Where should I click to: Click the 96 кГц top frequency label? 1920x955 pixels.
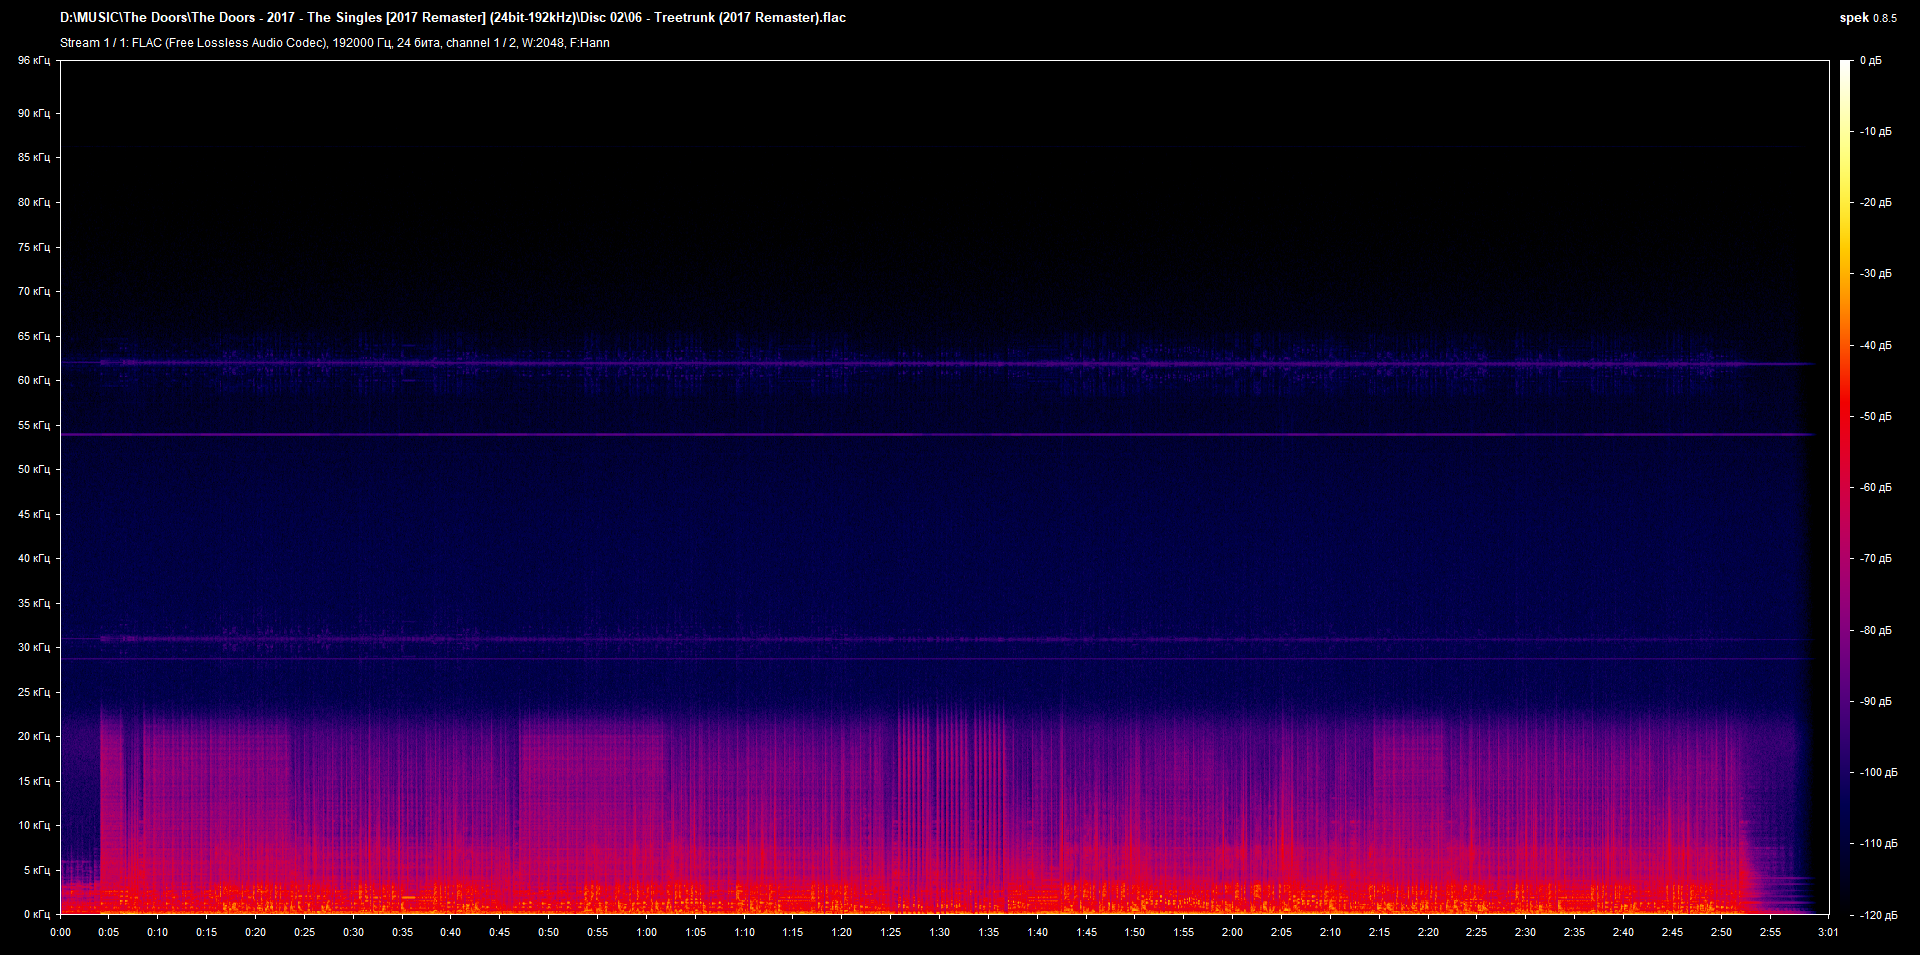(x=33, y=61)
